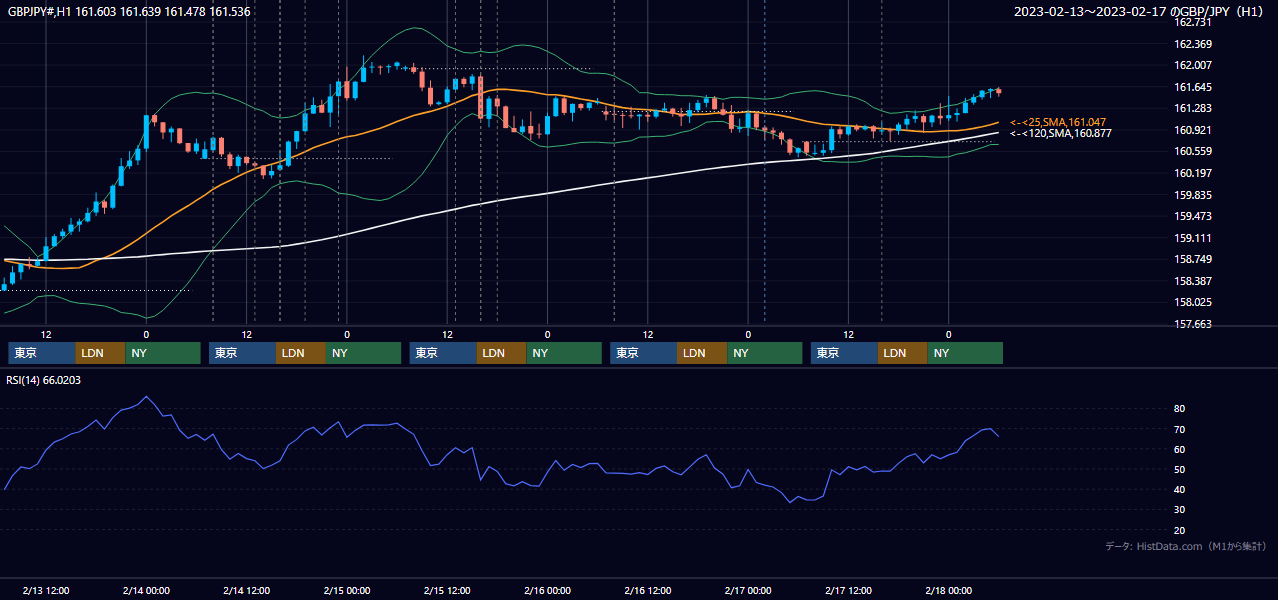The image size is (1278, 600).
Task: Select the 158.749 price axis label
Action: tap(1193, 259)
